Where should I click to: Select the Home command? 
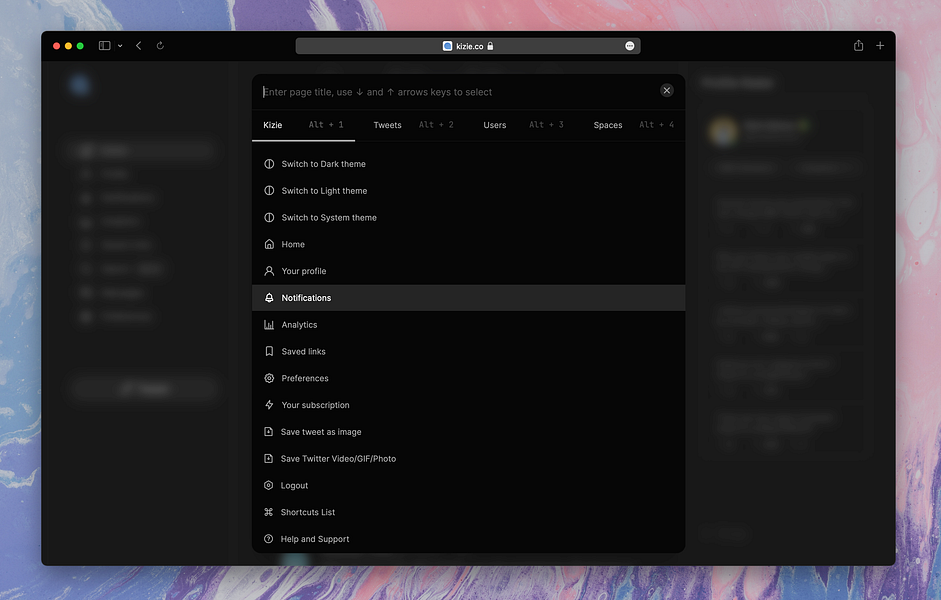[x=468, y=244]
